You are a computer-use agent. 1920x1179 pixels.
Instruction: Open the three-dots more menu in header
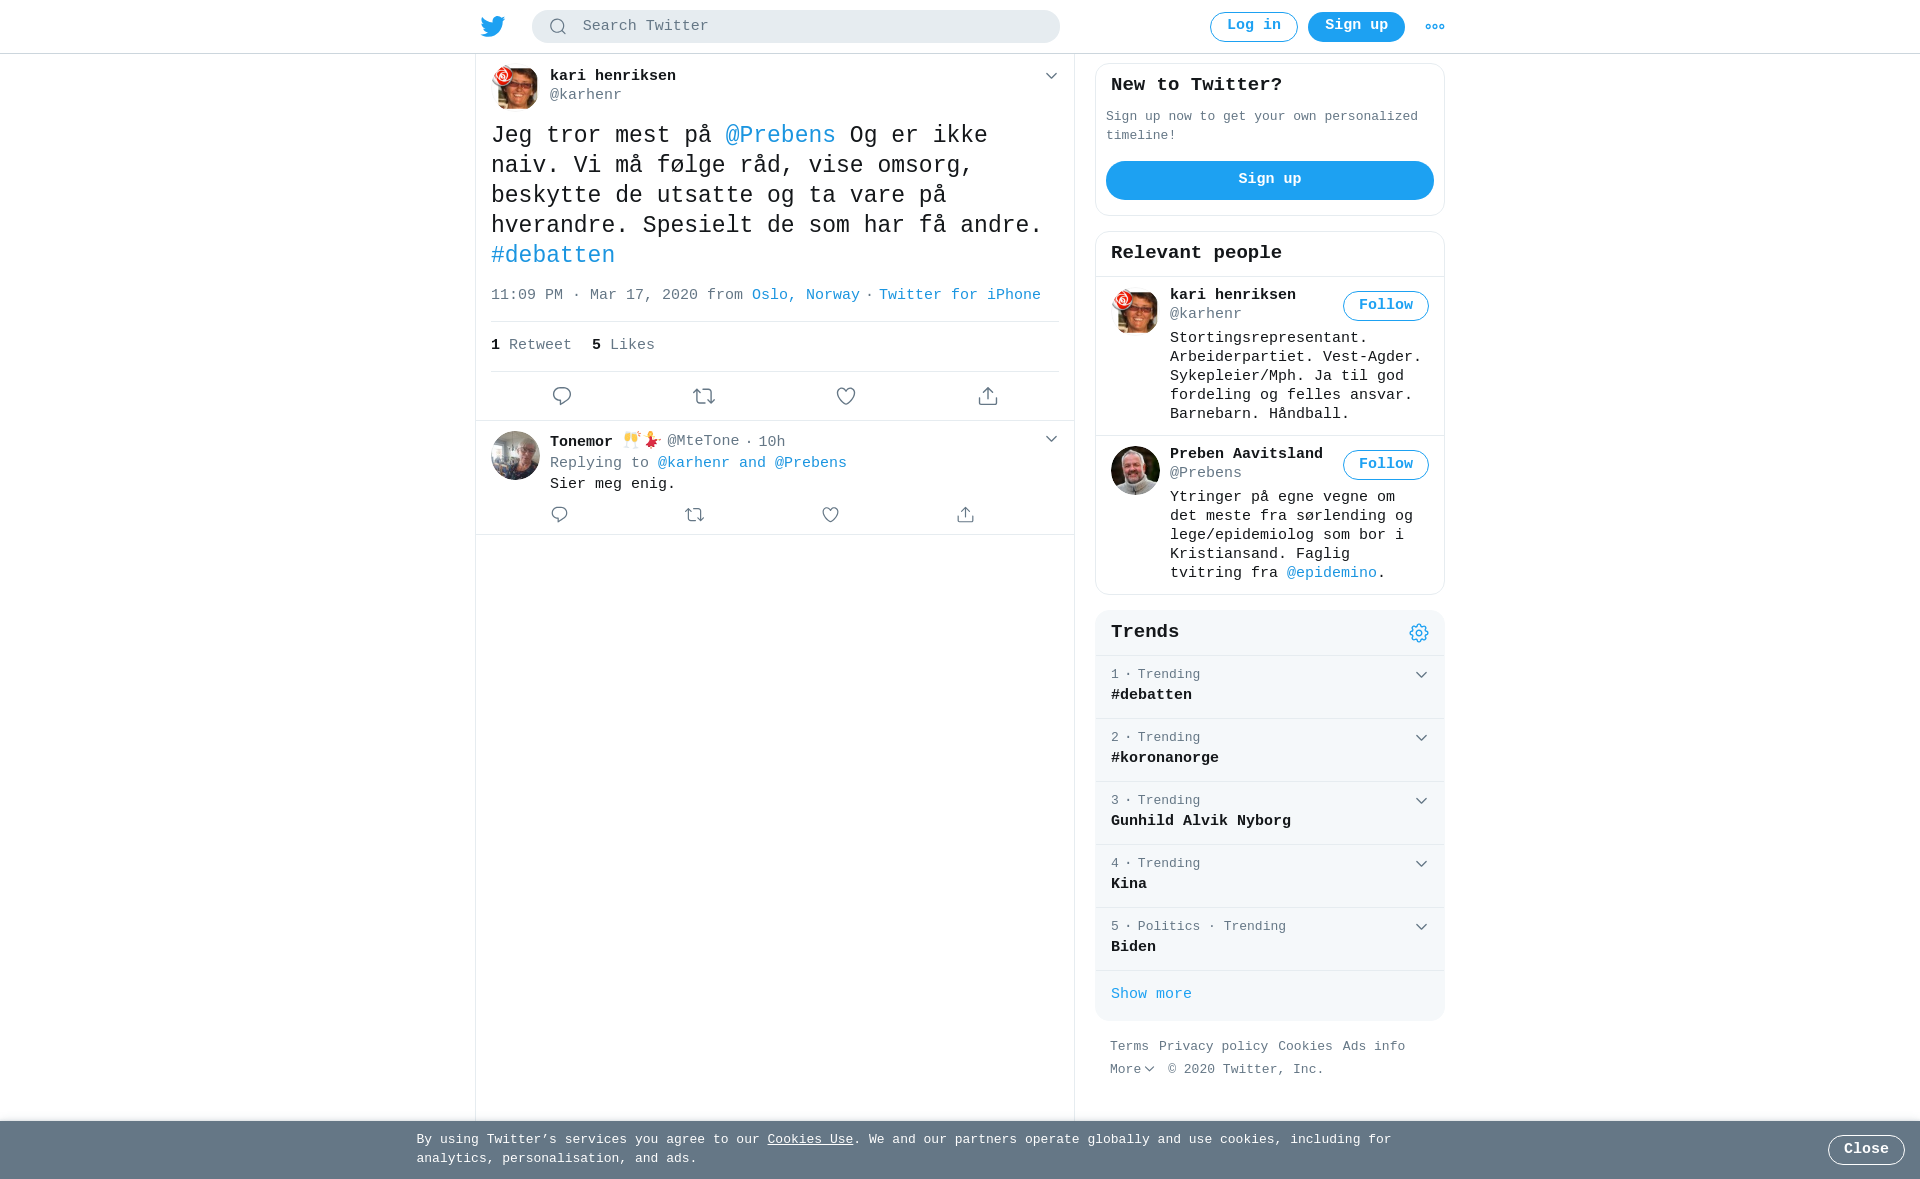tap(1435, 27)
